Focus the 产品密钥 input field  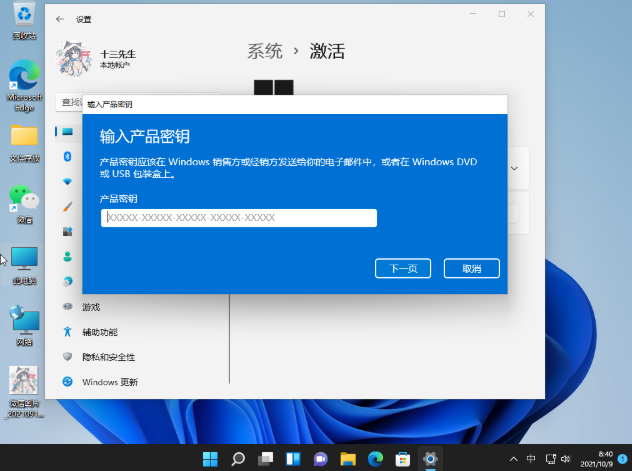coord(239,218)
